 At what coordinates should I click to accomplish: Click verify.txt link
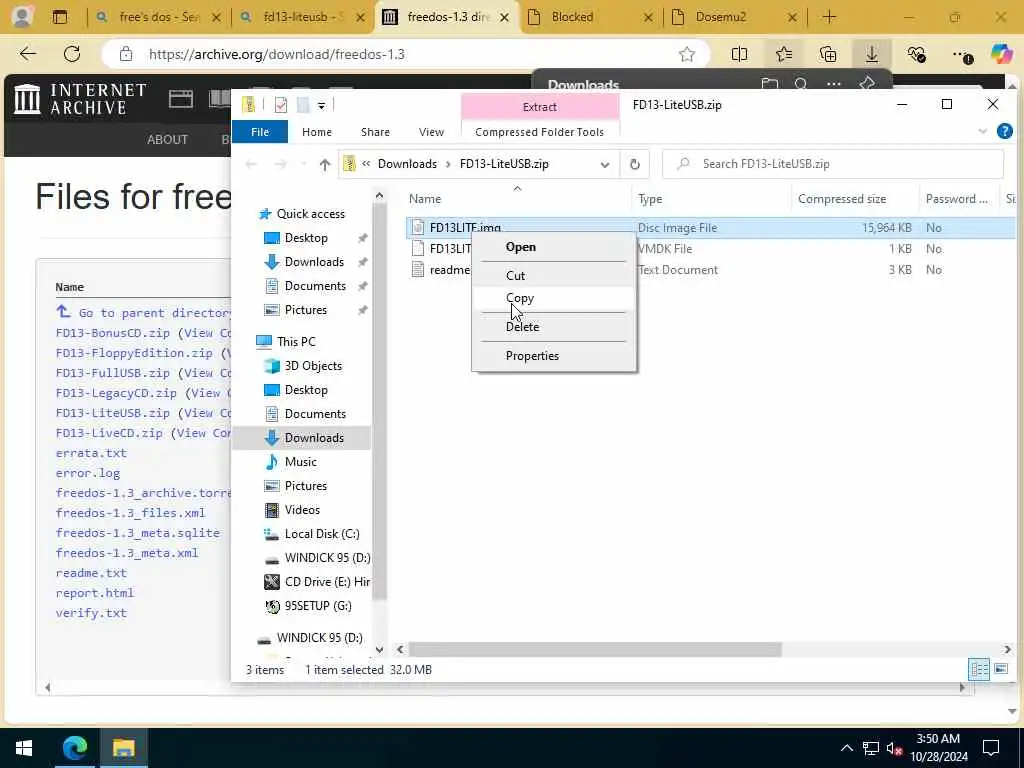pyautogui.click(x=91, y=613)
